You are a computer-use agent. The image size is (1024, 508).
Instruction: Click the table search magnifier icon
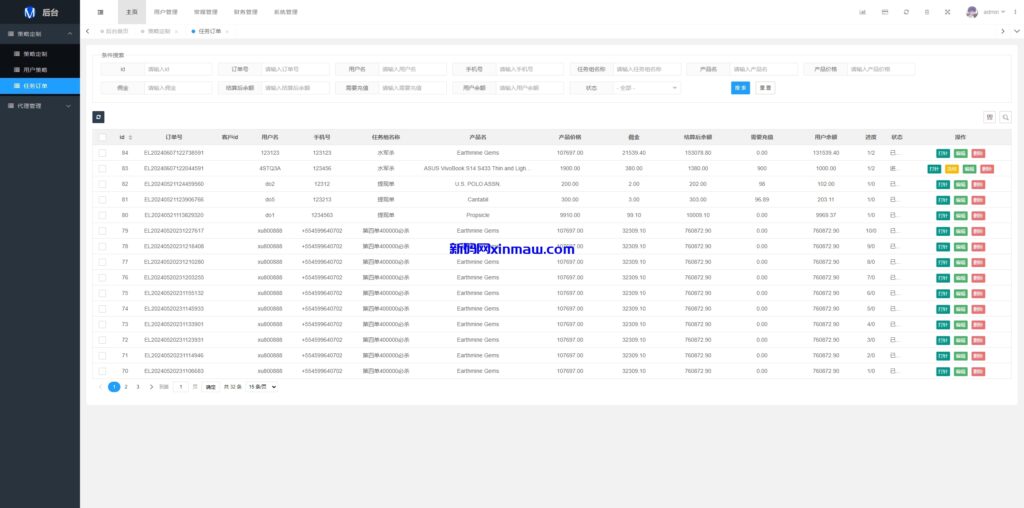1005,117
